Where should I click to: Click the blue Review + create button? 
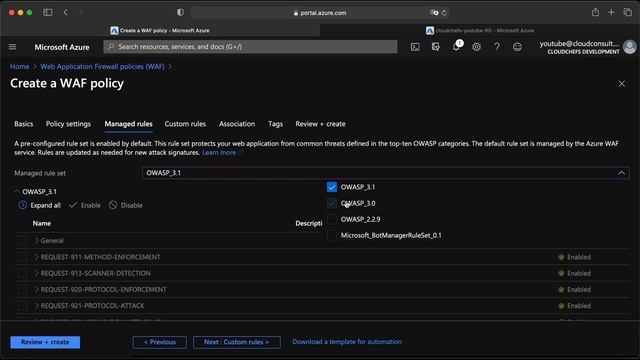click(45, 342)
